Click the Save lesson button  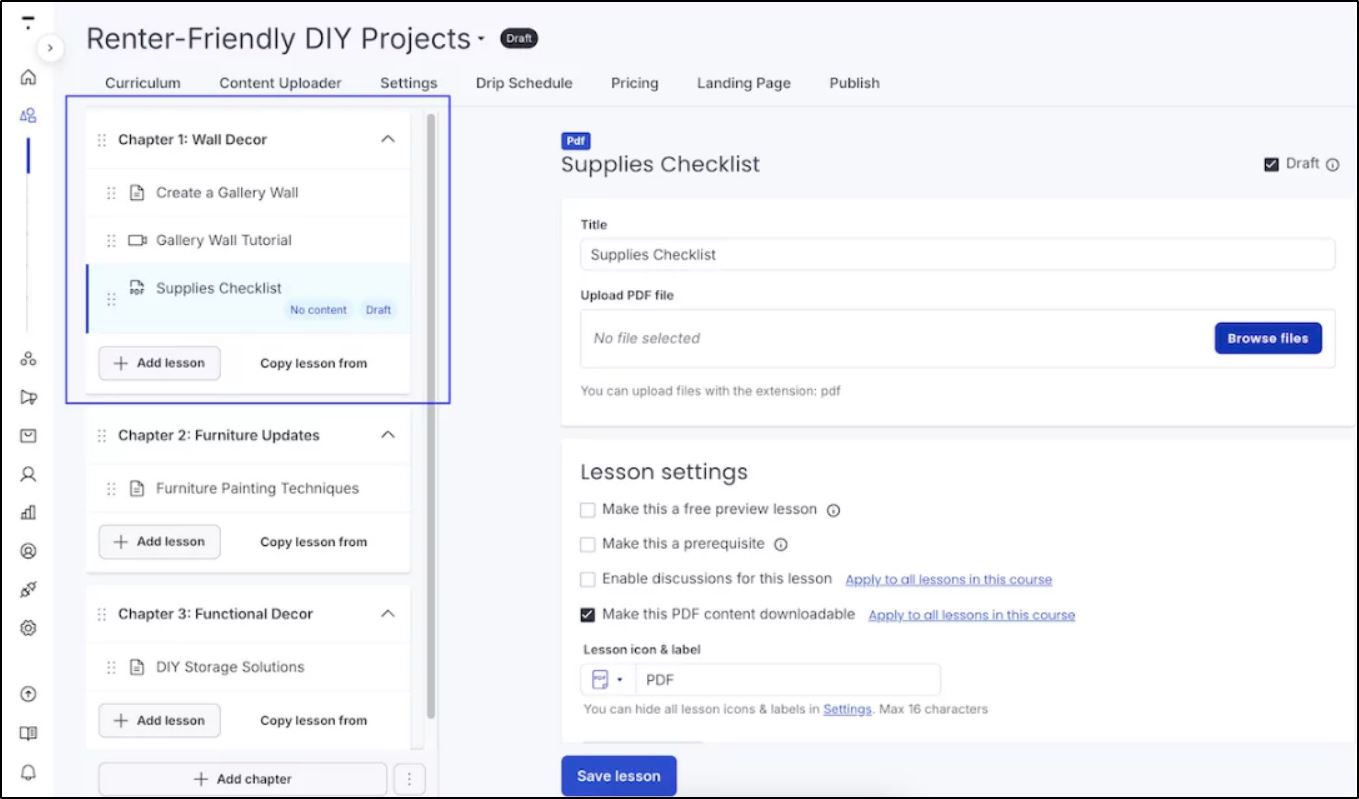pyautogui.click(x=618, y=776)
